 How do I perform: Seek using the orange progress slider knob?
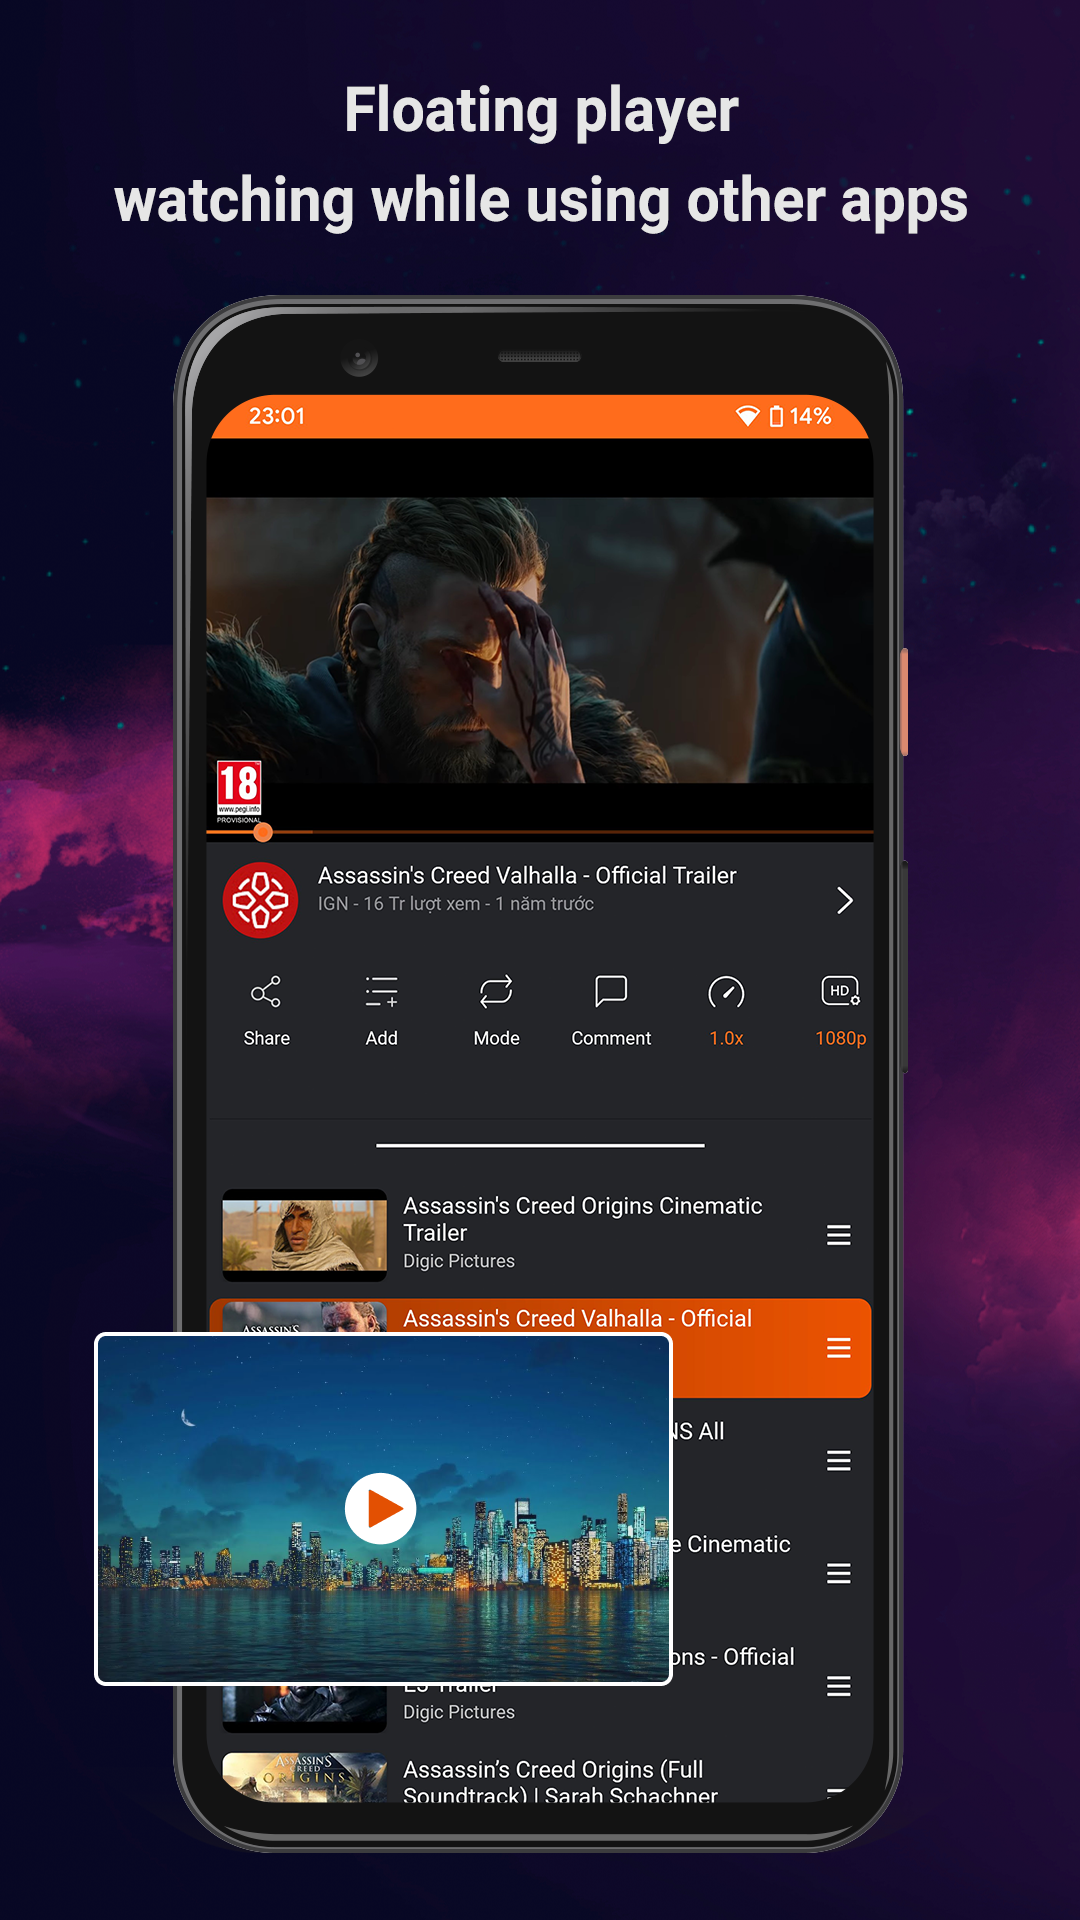coord(263,832)
